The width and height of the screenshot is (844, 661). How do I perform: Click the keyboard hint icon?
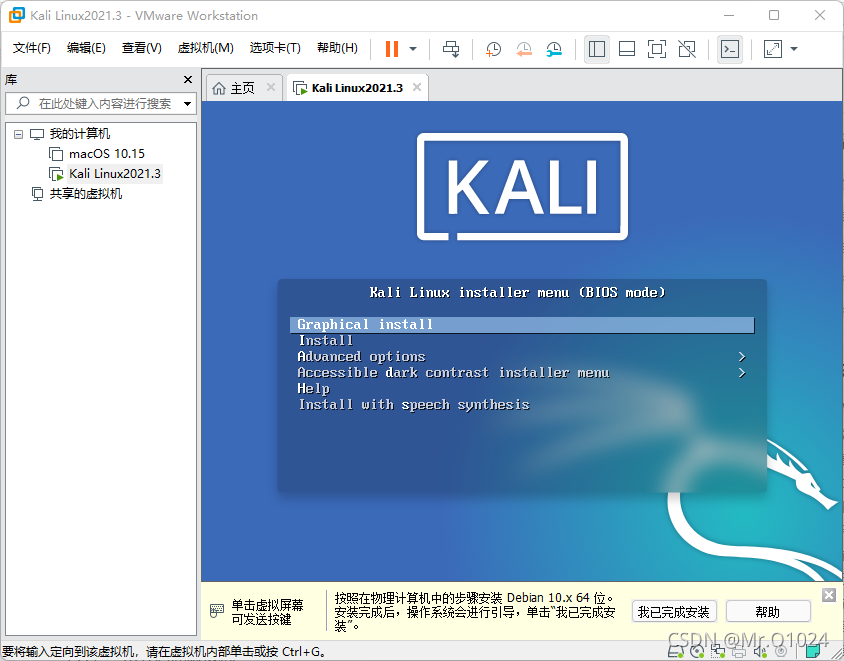(x=216, y=611)
